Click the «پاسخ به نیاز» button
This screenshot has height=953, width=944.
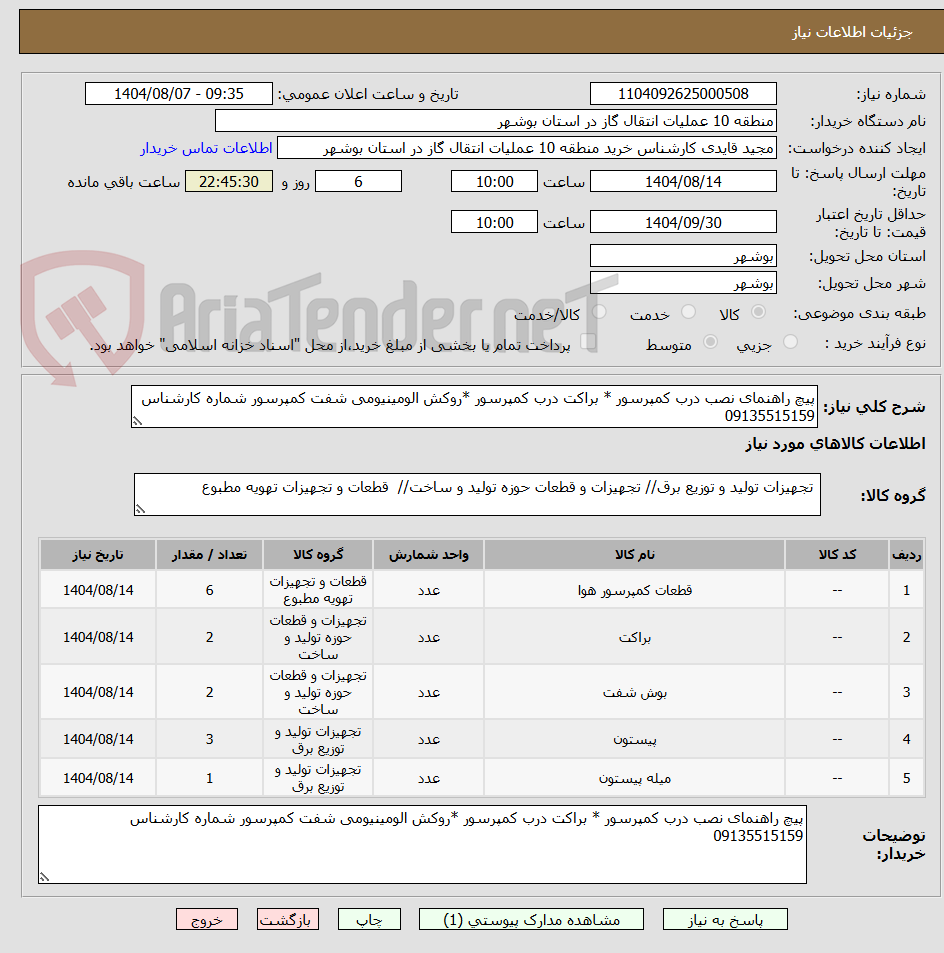pos(725,918)
